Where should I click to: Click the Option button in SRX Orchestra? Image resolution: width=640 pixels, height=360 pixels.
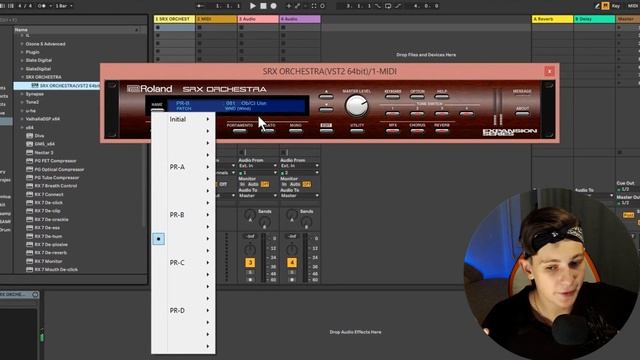pos(417,97)
